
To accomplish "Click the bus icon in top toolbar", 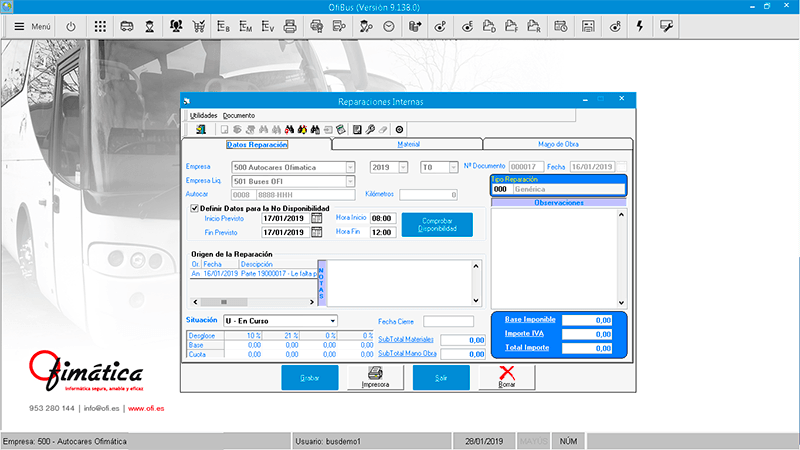I will pos(128,25).
